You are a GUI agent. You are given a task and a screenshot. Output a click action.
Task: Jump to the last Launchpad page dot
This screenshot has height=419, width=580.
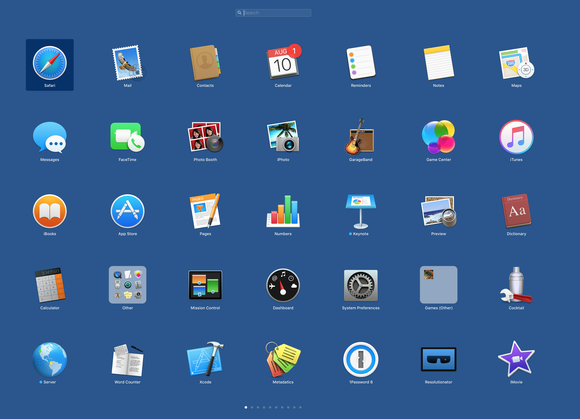tap(300, 407)
